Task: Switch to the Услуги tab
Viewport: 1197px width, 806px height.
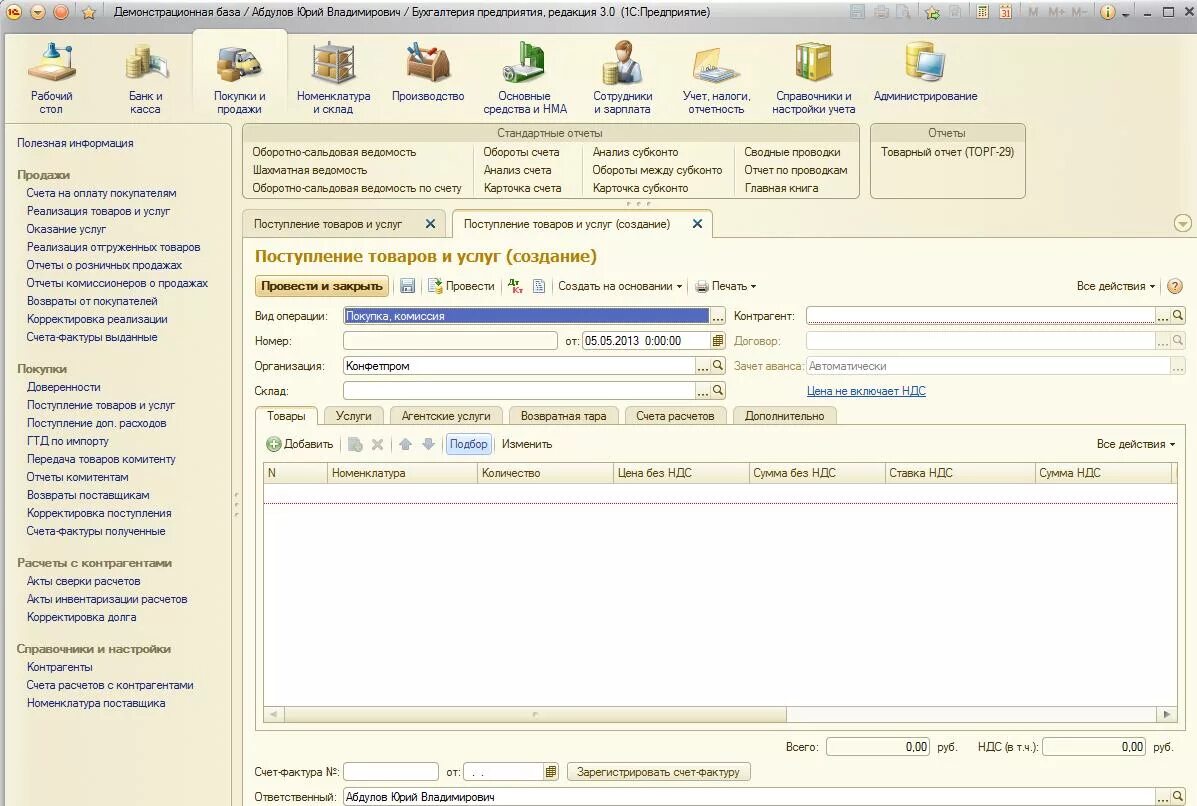Action: [x=353, y=416]
